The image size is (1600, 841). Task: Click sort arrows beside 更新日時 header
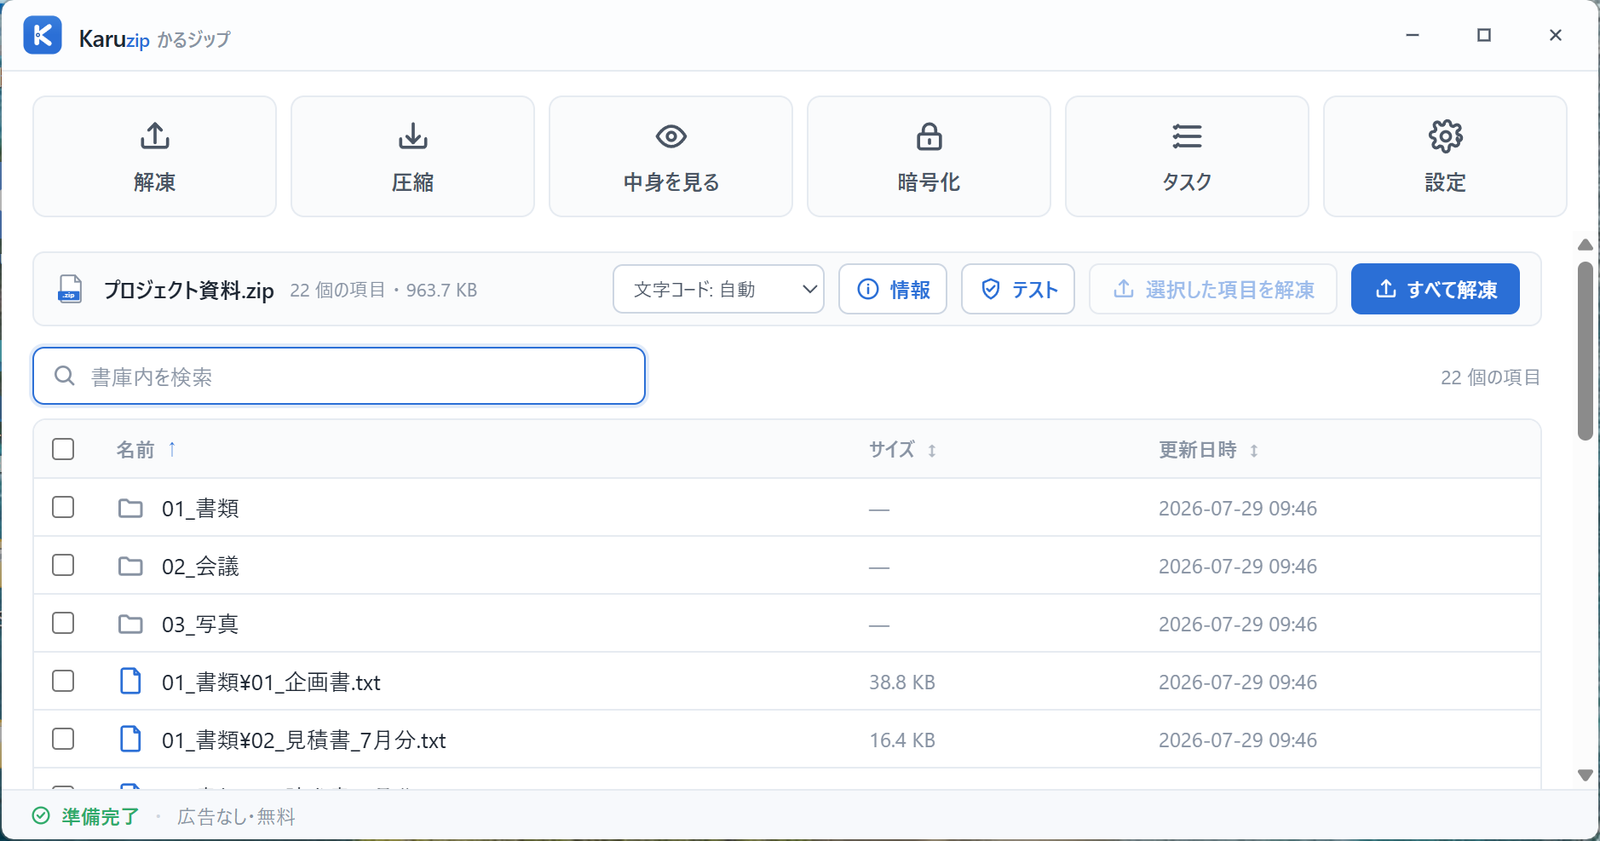point(1254,451)
